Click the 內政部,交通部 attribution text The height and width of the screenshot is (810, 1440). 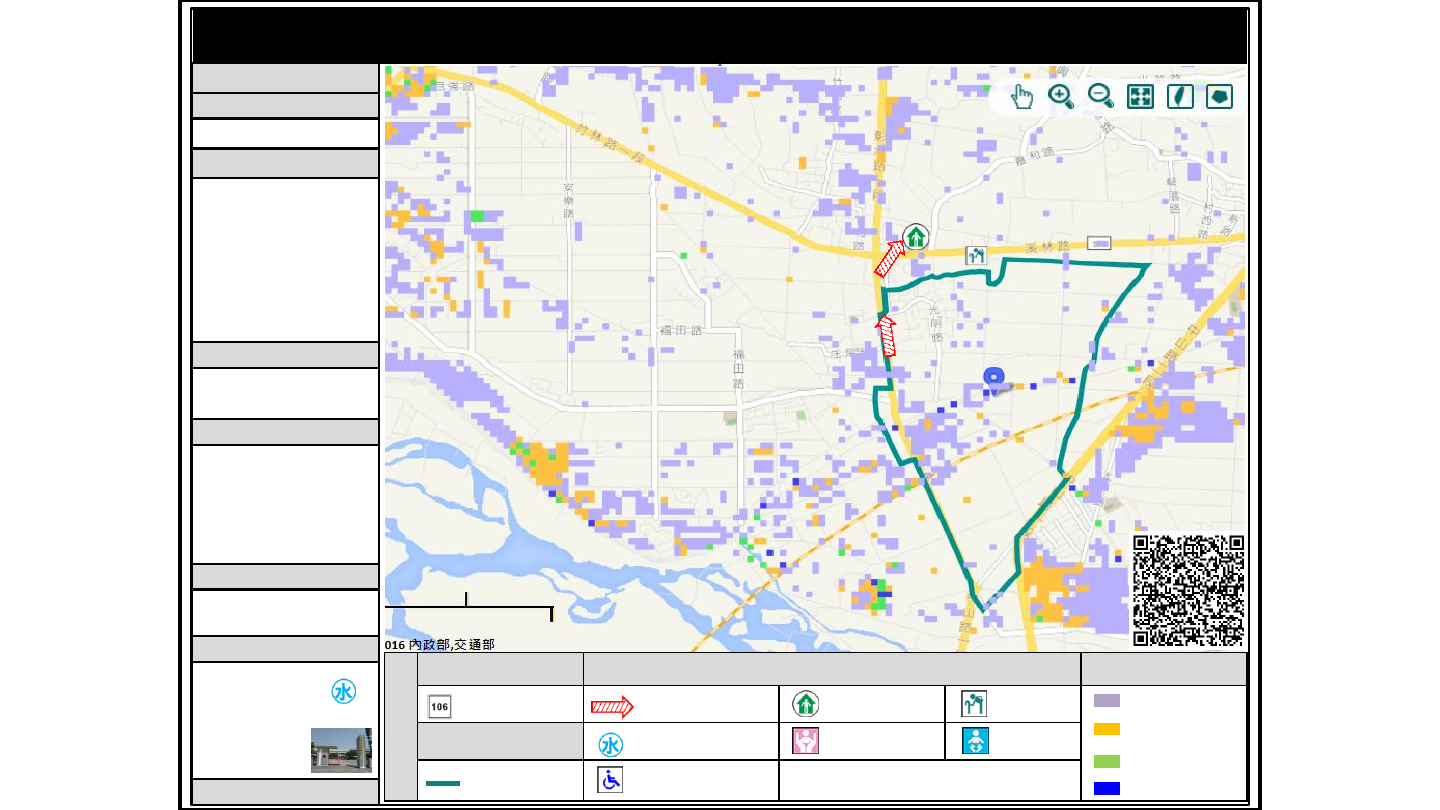coord(452,646)
